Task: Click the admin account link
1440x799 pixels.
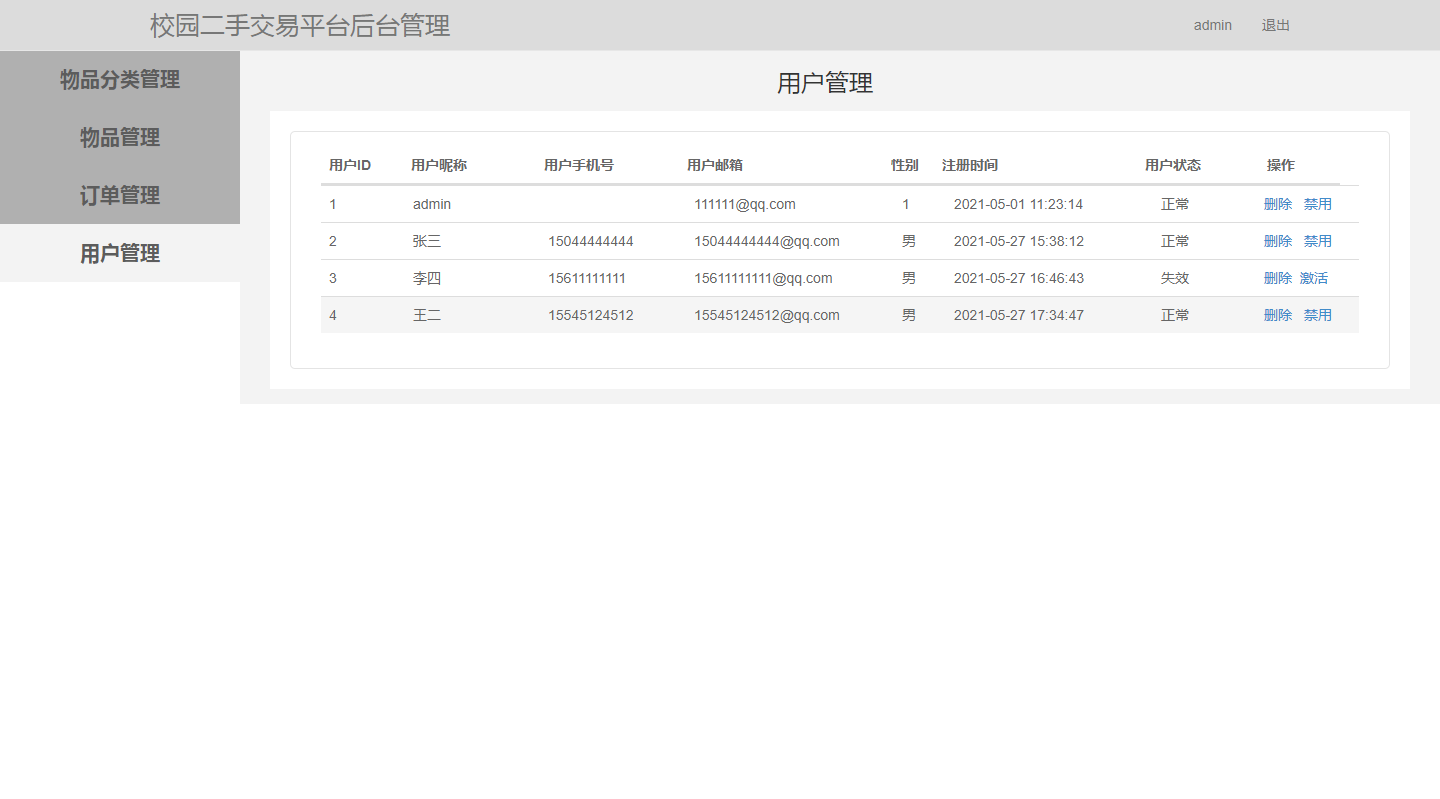Action: pyautogui.click(x=1212, y=25)
